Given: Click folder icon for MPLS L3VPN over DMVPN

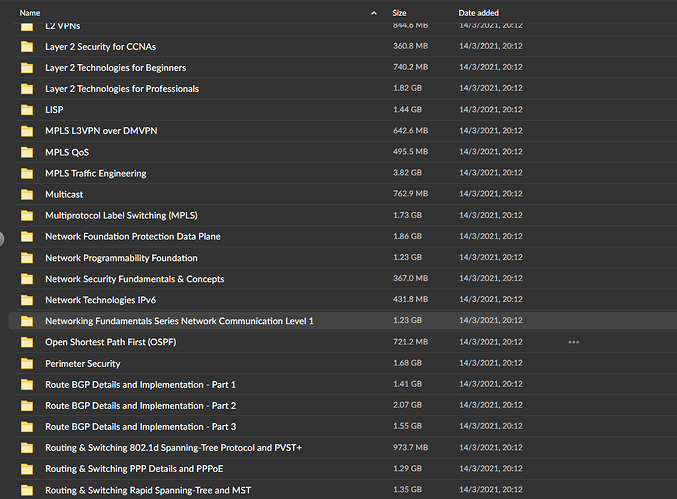Looking at the screenshot, I should click(27, 131).
